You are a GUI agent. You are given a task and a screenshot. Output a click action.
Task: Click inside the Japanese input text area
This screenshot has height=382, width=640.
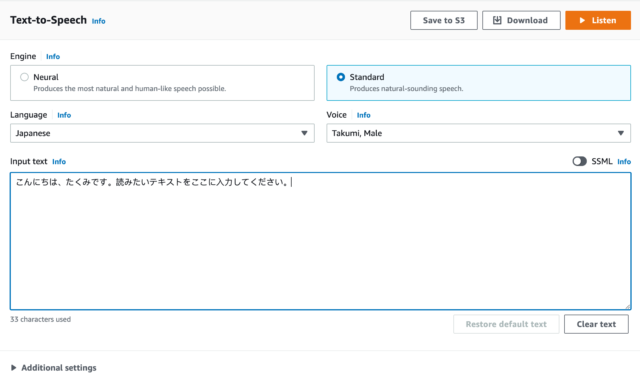320,241
